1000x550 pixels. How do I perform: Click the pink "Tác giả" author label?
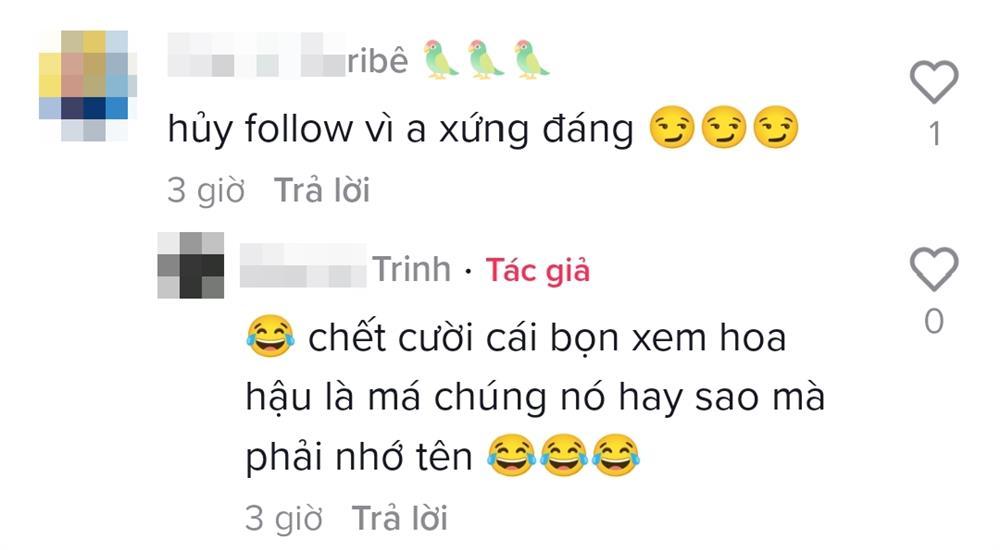click(x=538, y=270)
